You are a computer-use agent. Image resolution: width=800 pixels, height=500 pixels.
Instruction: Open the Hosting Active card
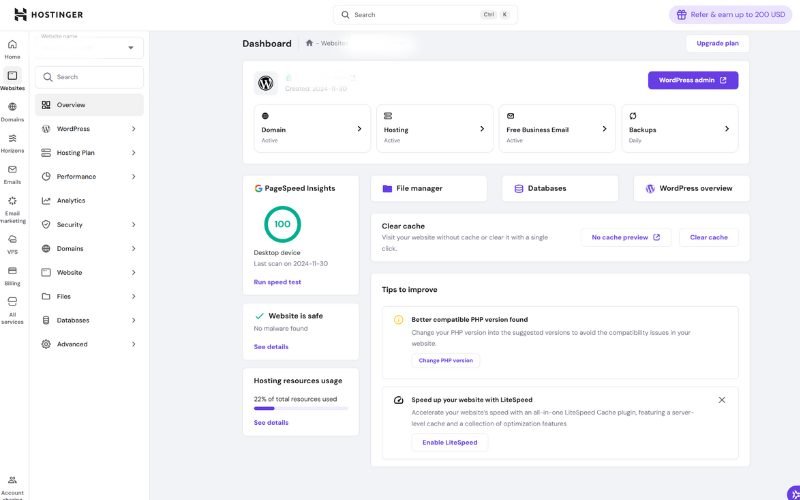pos(435,129)
